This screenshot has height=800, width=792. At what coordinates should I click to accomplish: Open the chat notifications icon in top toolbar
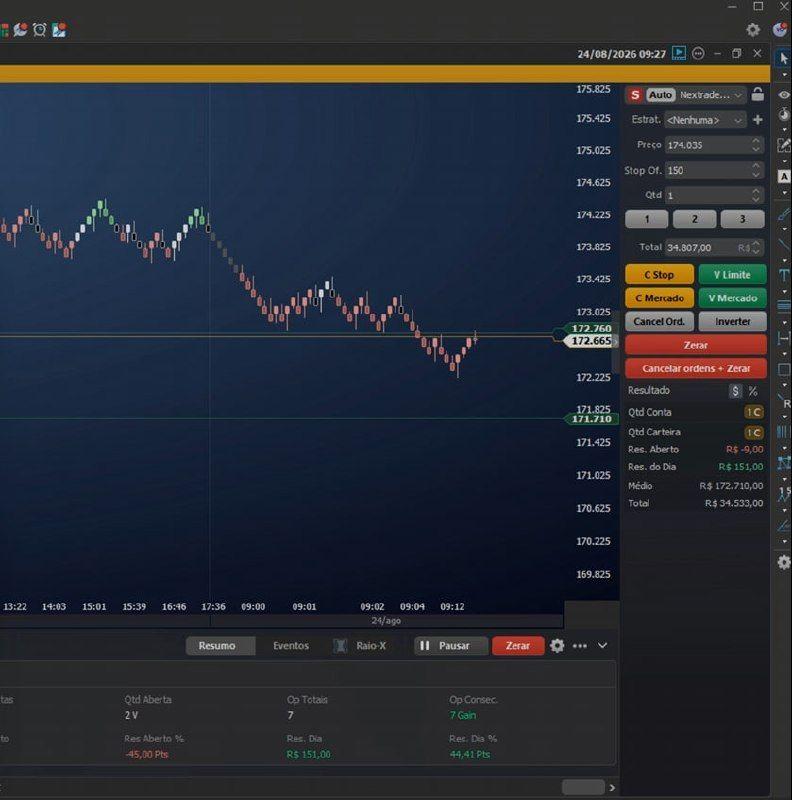[x=20, y=30]
